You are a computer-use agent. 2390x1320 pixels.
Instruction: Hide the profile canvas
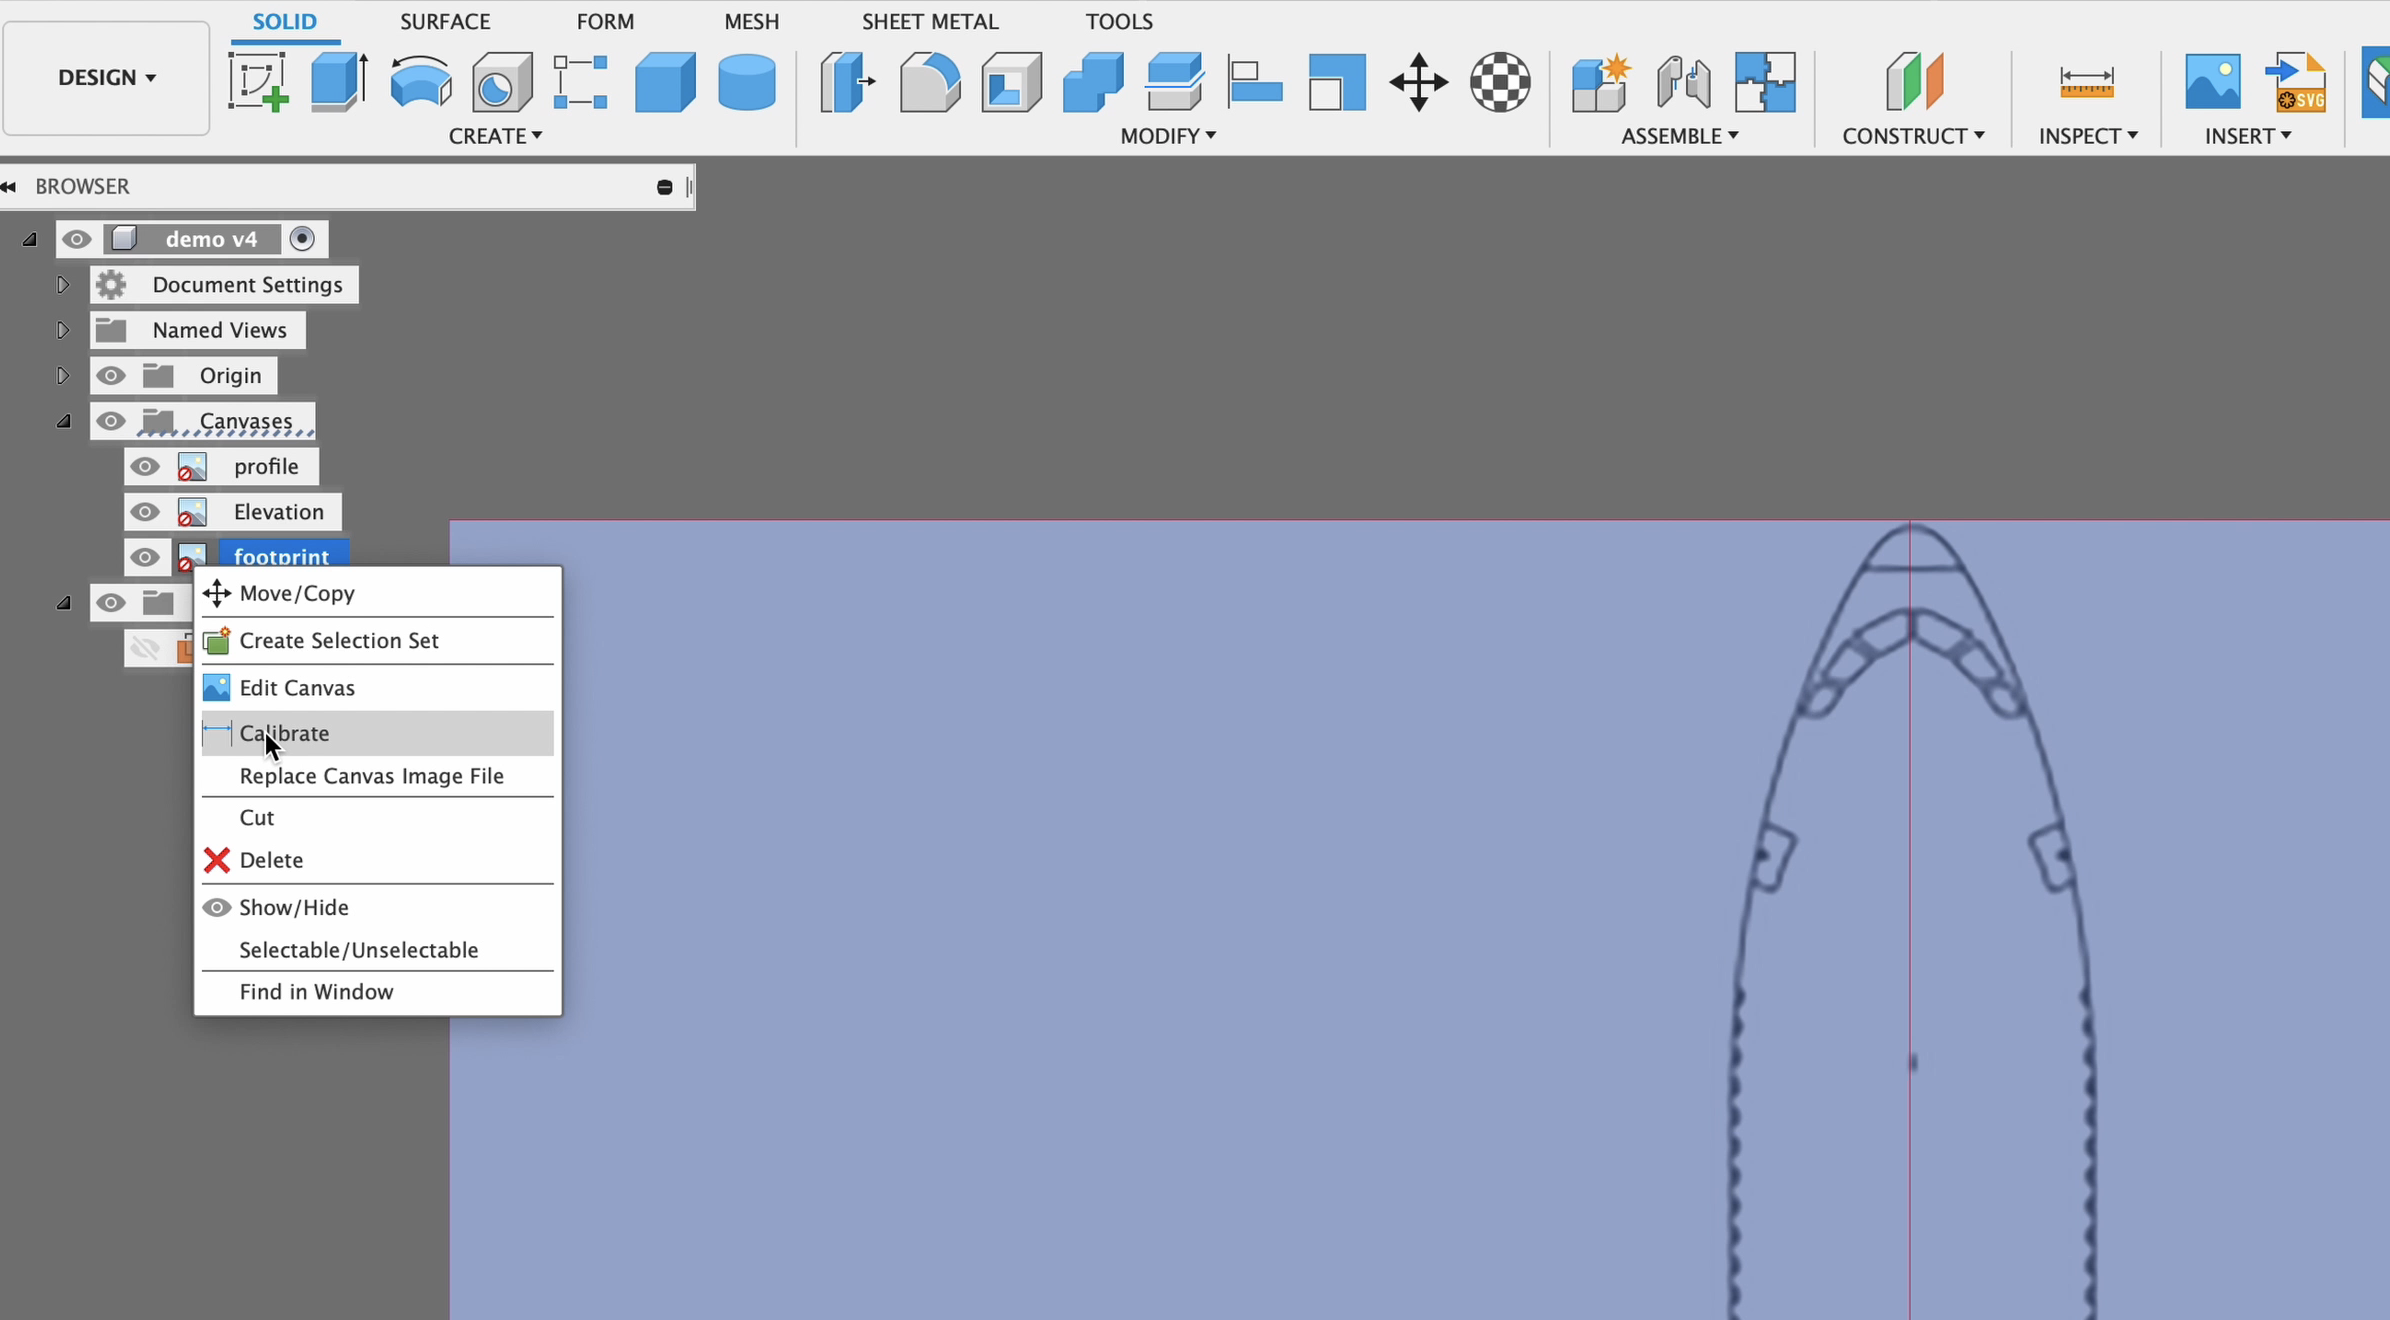pos(145,466)
